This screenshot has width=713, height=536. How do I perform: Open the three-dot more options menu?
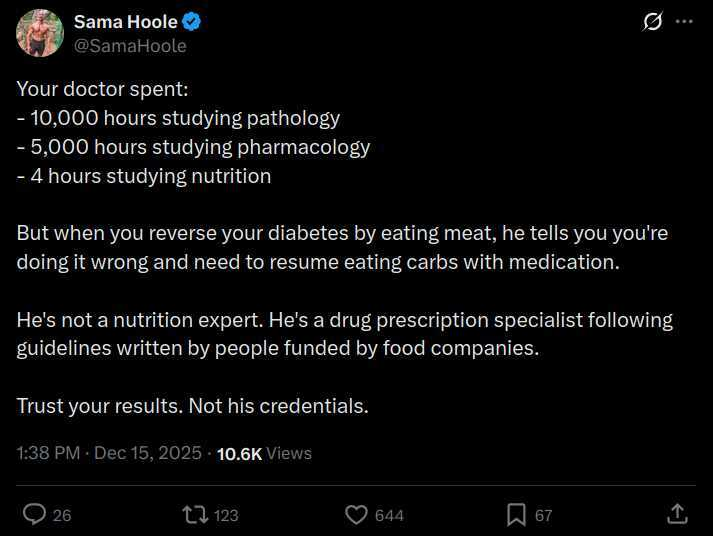(684, 22)
